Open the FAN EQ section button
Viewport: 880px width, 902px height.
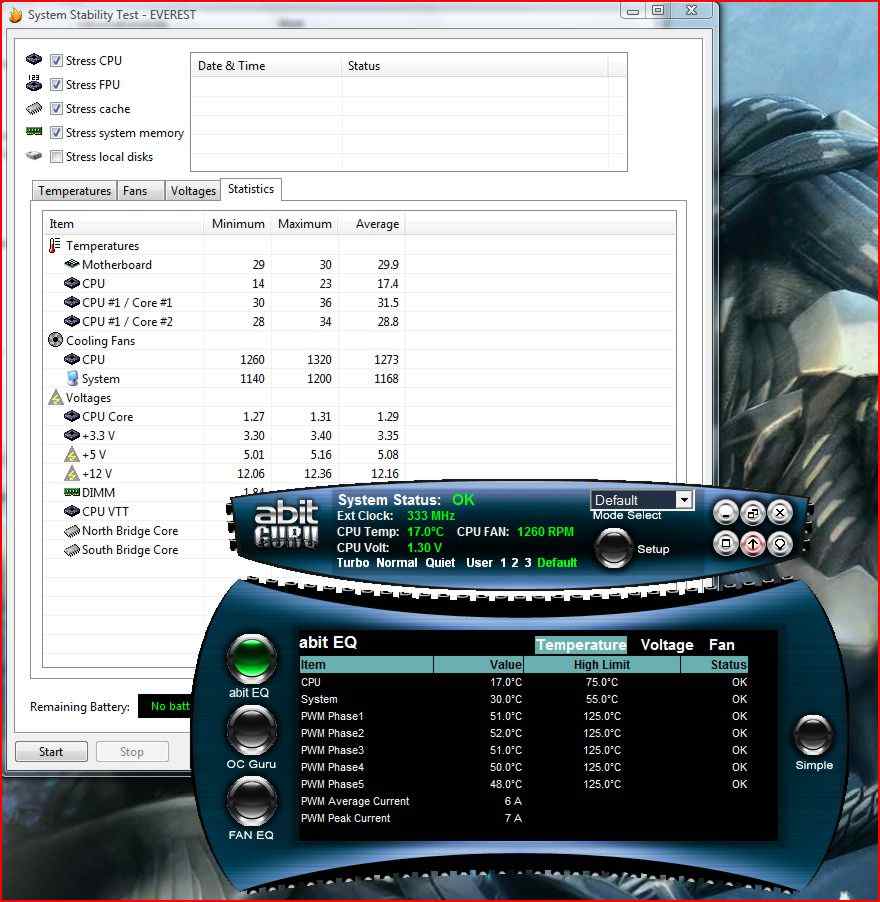(252, 801)
